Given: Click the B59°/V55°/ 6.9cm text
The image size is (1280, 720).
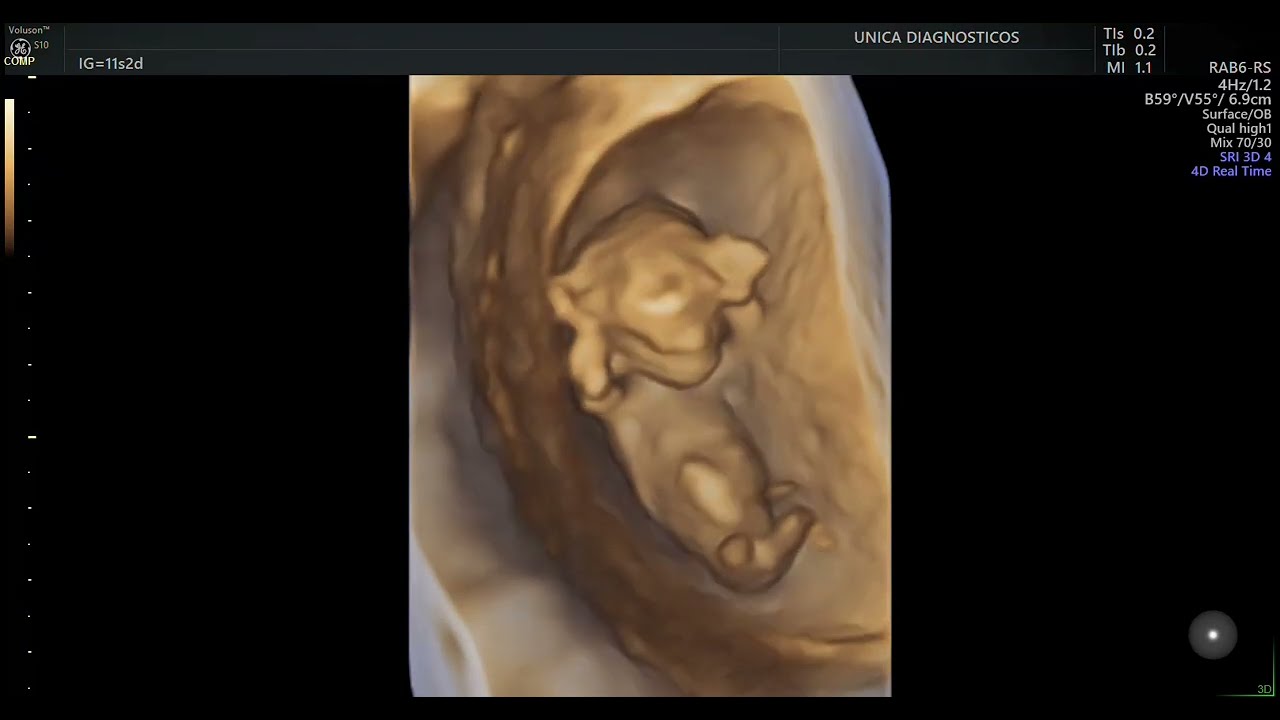Looking at the screenshot, I should tap(1208, 100).
